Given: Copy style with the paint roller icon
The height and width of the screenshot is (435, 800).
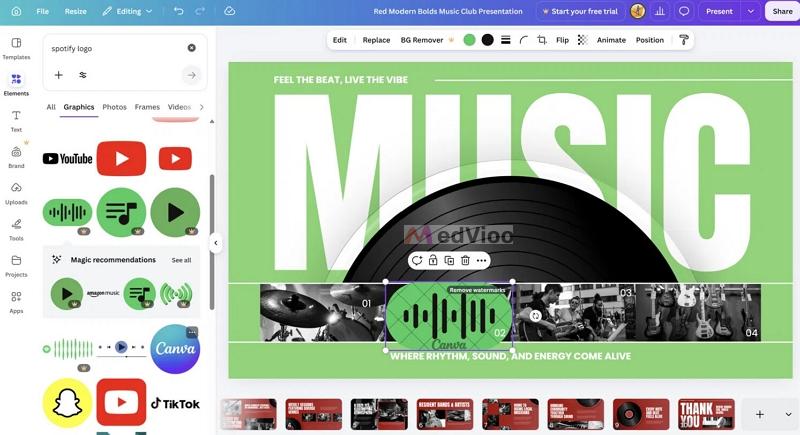Looking at the screenshot, I should point(684,40).
